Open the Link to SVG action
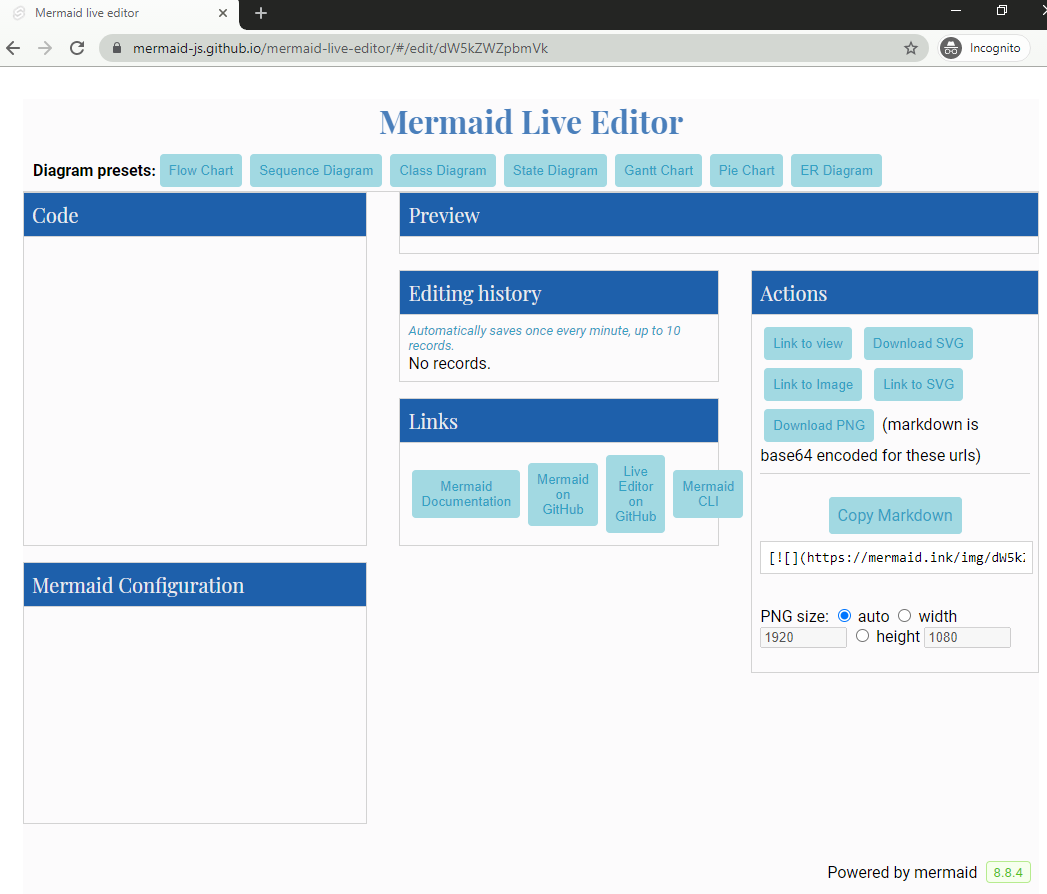1047x894 pixels. coord(918,384)
